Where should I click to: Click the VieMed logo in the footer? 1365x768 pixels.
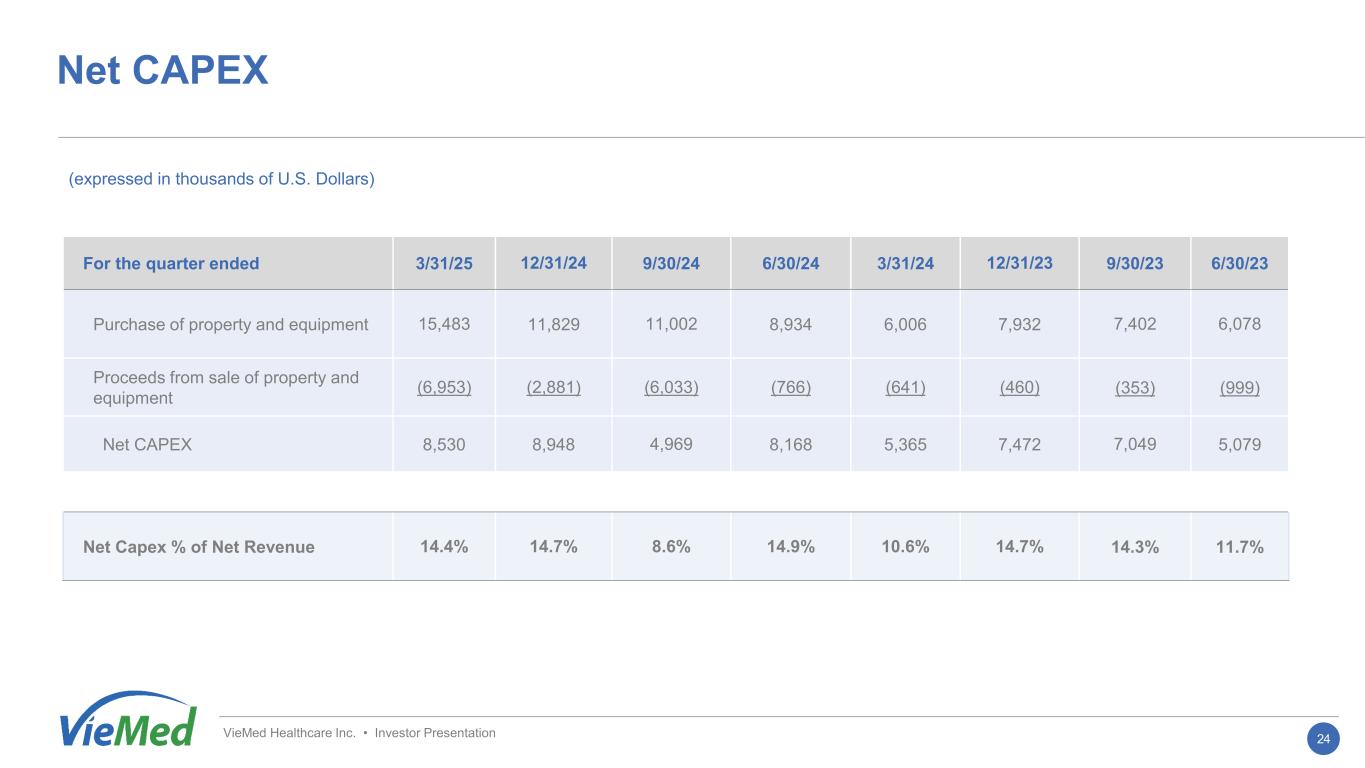click(x=127, y=719)
